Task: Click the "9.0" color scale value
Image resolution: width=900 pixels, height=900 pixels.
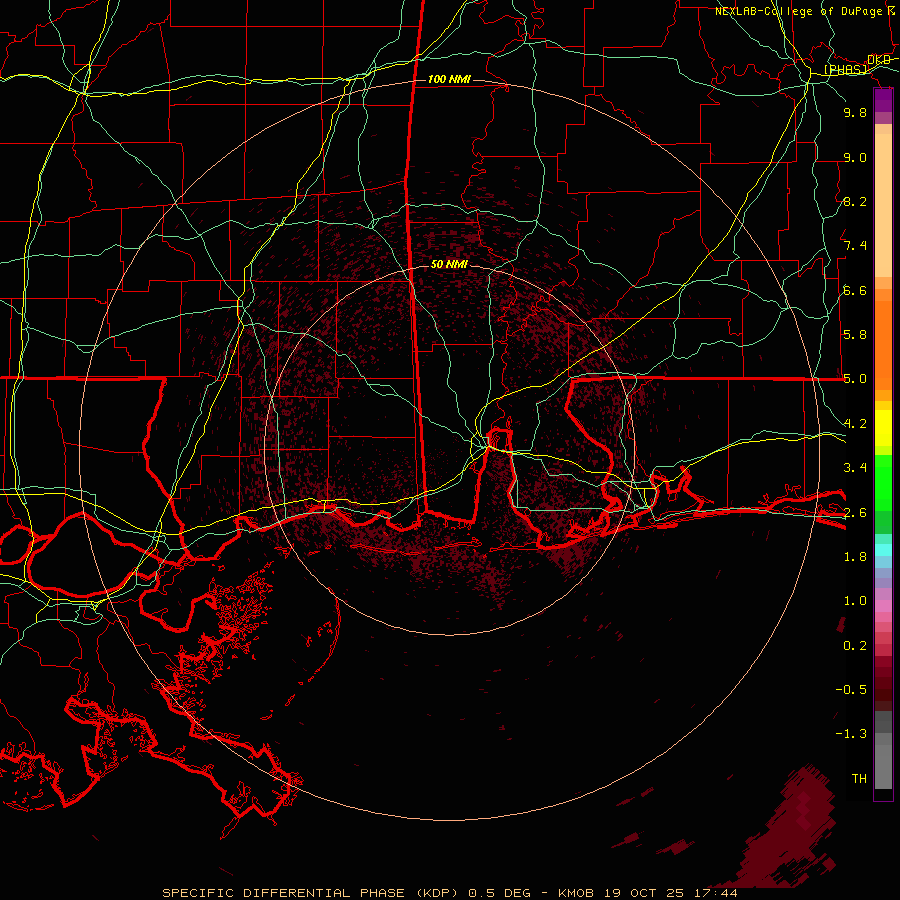Action: [x=855, y=157]
